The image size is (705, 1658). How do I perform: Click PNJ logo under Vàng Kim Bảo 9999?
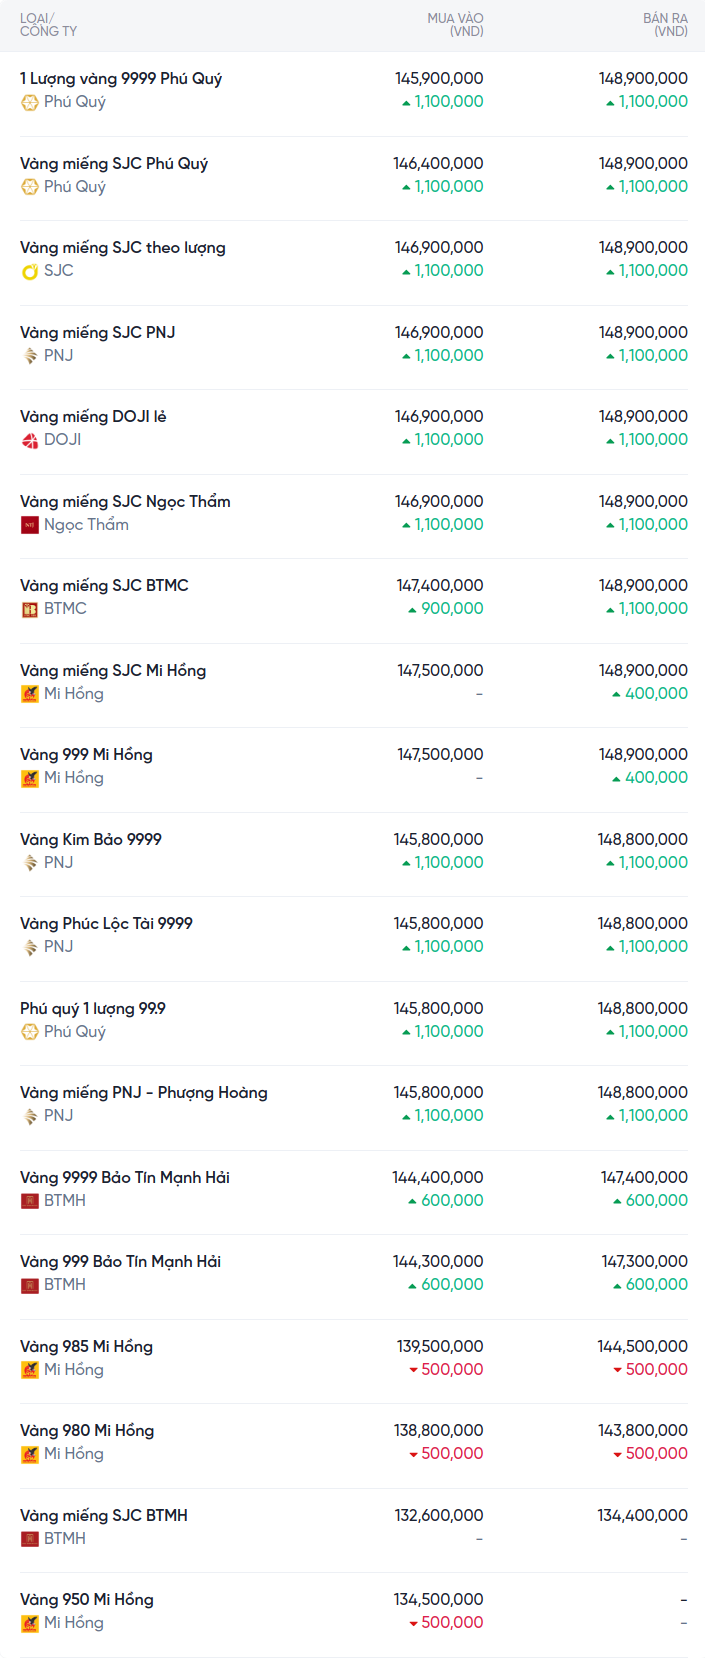click(x=30, y=863)
